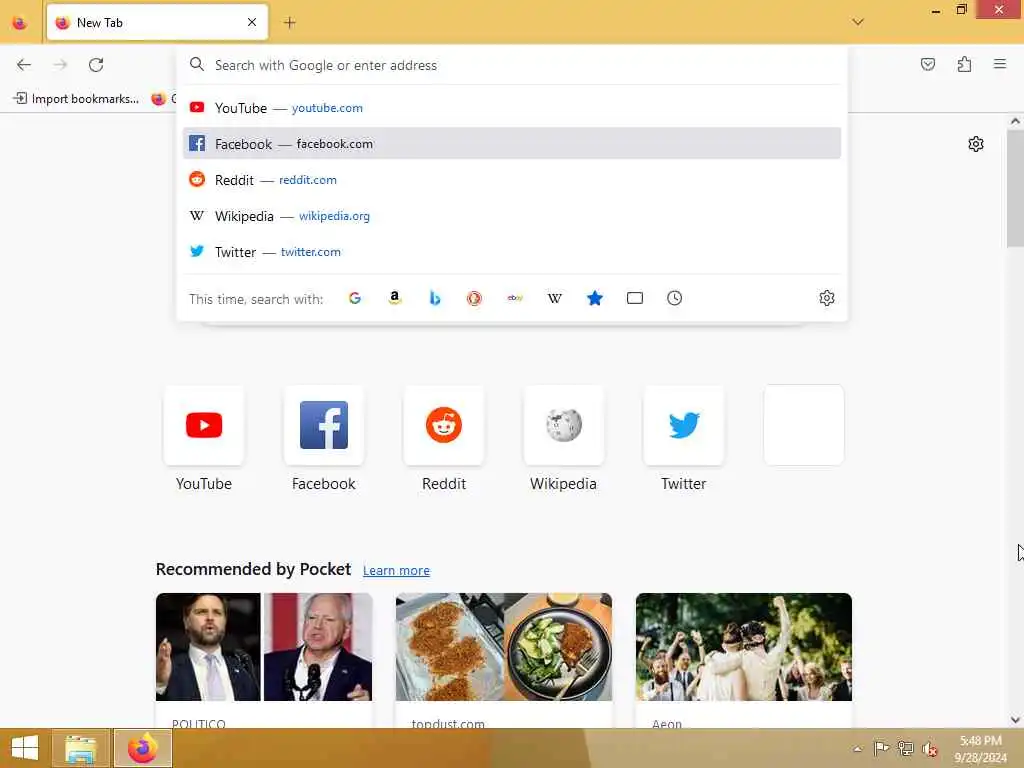Open new tab page settings gear
The image size is (1024, 768).
coord(976,144)
